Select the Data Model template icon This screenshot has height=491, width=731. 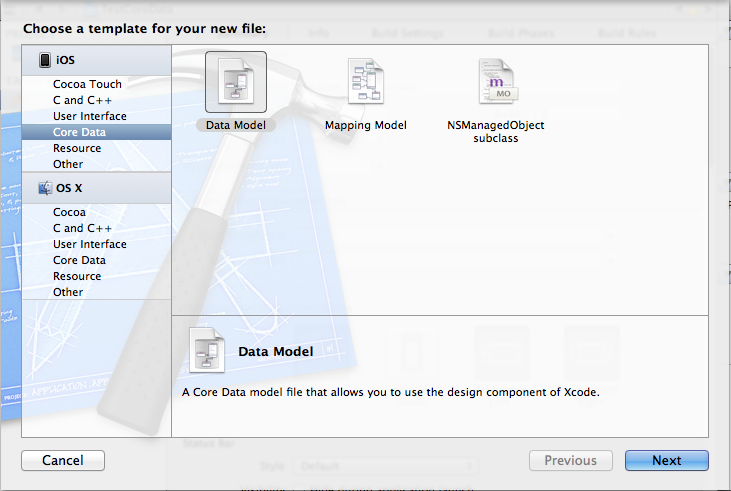point(236,82)
